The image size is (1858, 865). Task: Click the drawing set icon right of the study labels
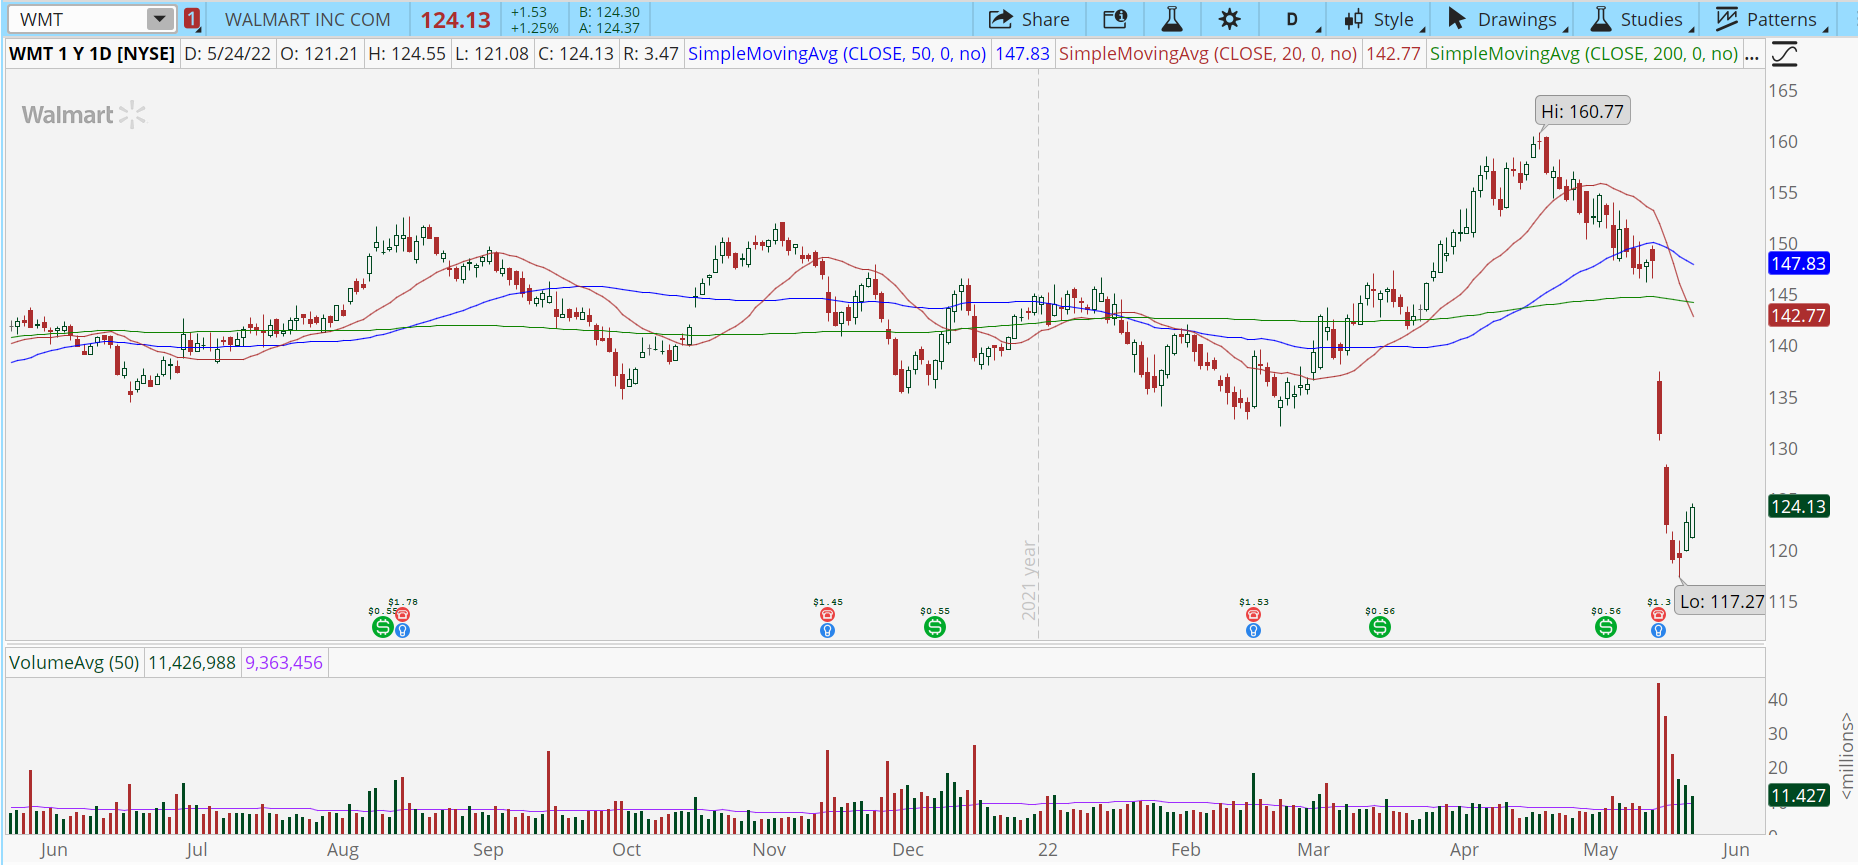[x=1784, y=54]
